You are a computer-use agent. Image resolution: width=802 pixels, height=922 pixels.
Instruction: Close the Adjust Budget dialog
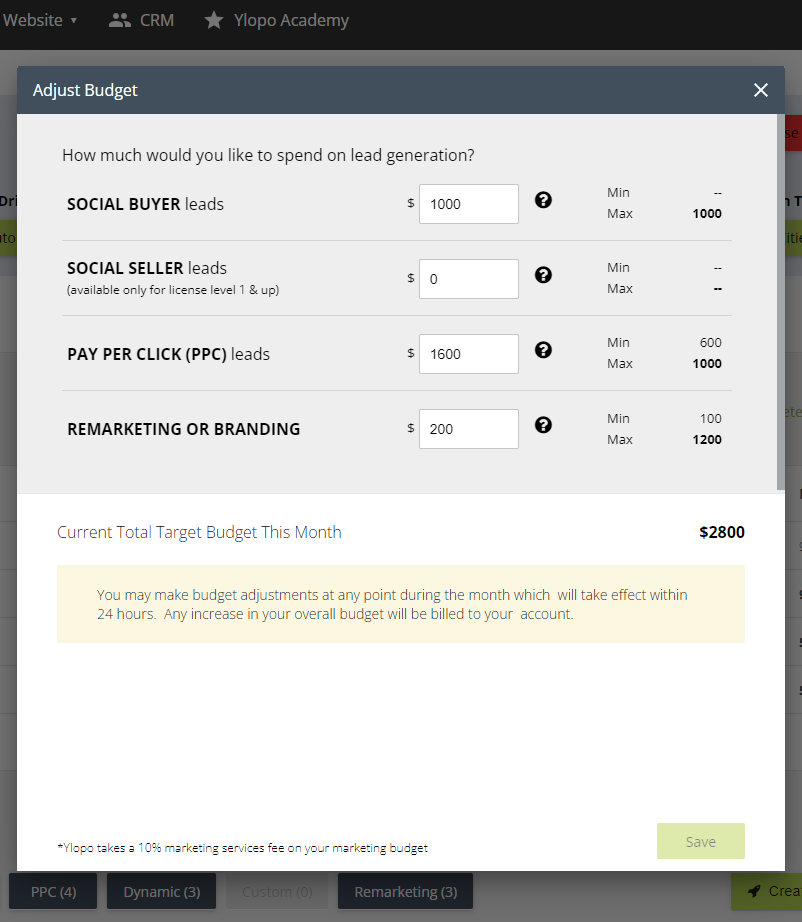tap(761, 90)
